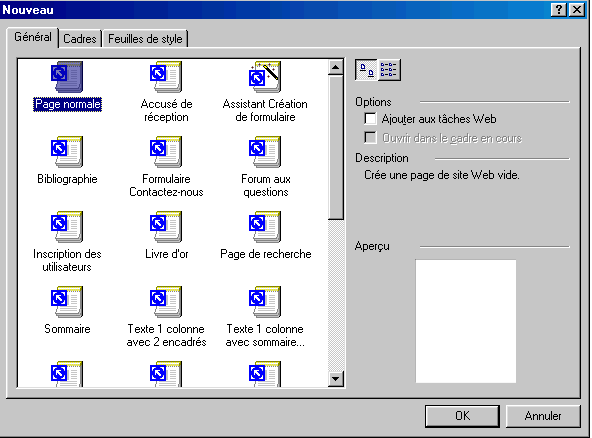
Task: Confirm with the OK button
Action: [x=462, y=416]
